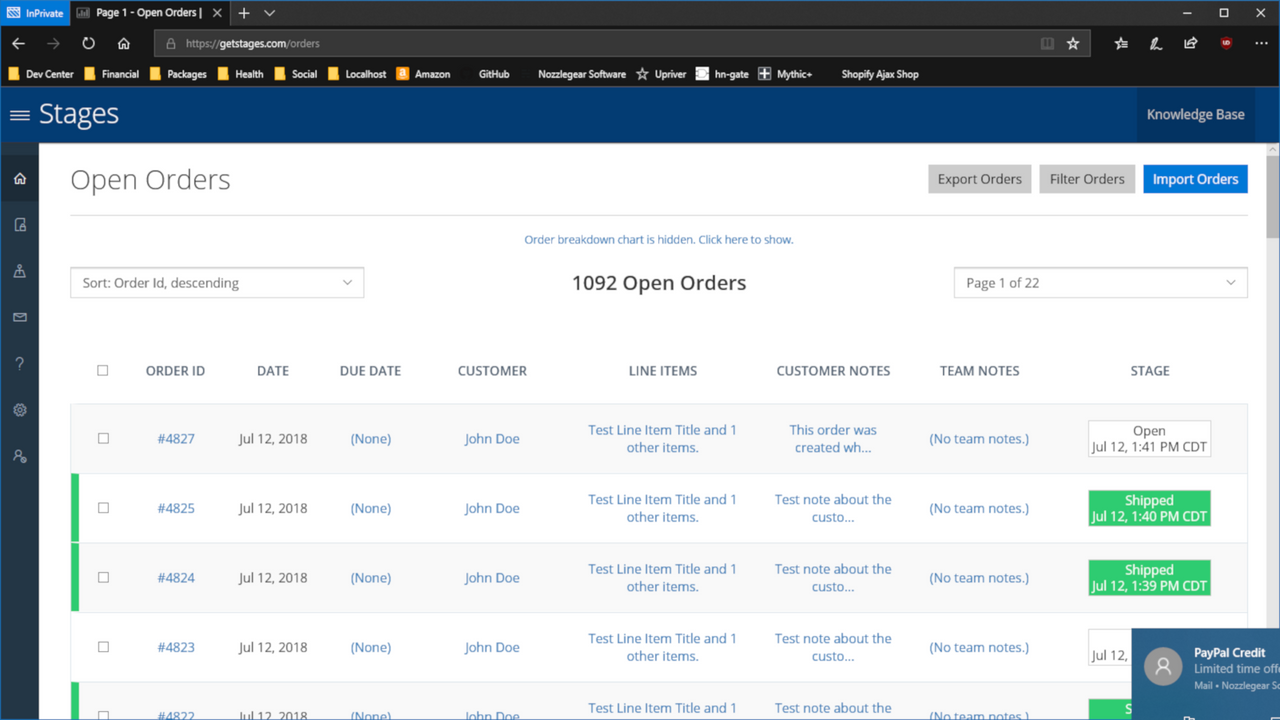Open Help via the question mark sidebar icon
The image size is (1280, 720).
[19, 363]
